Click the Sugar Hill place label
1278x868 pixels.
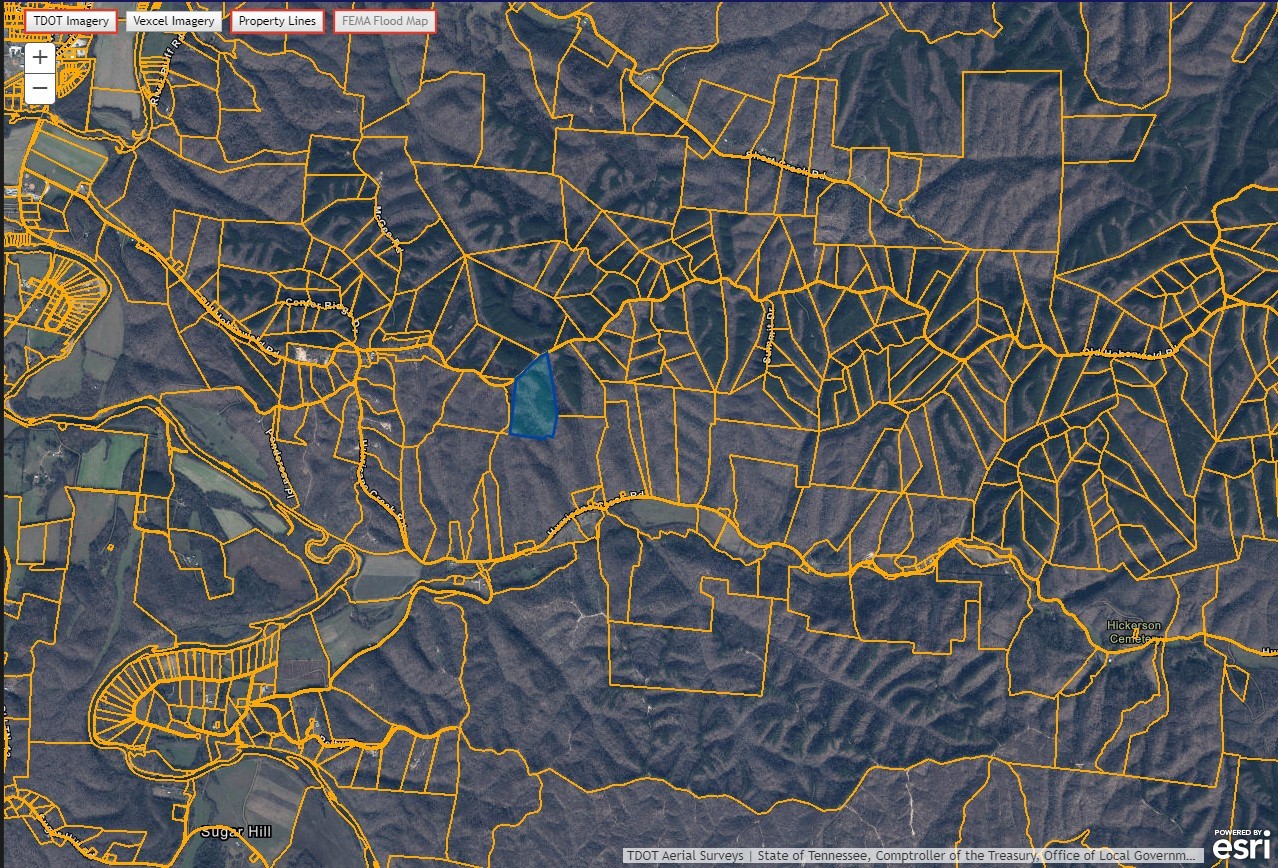(236, 832)
